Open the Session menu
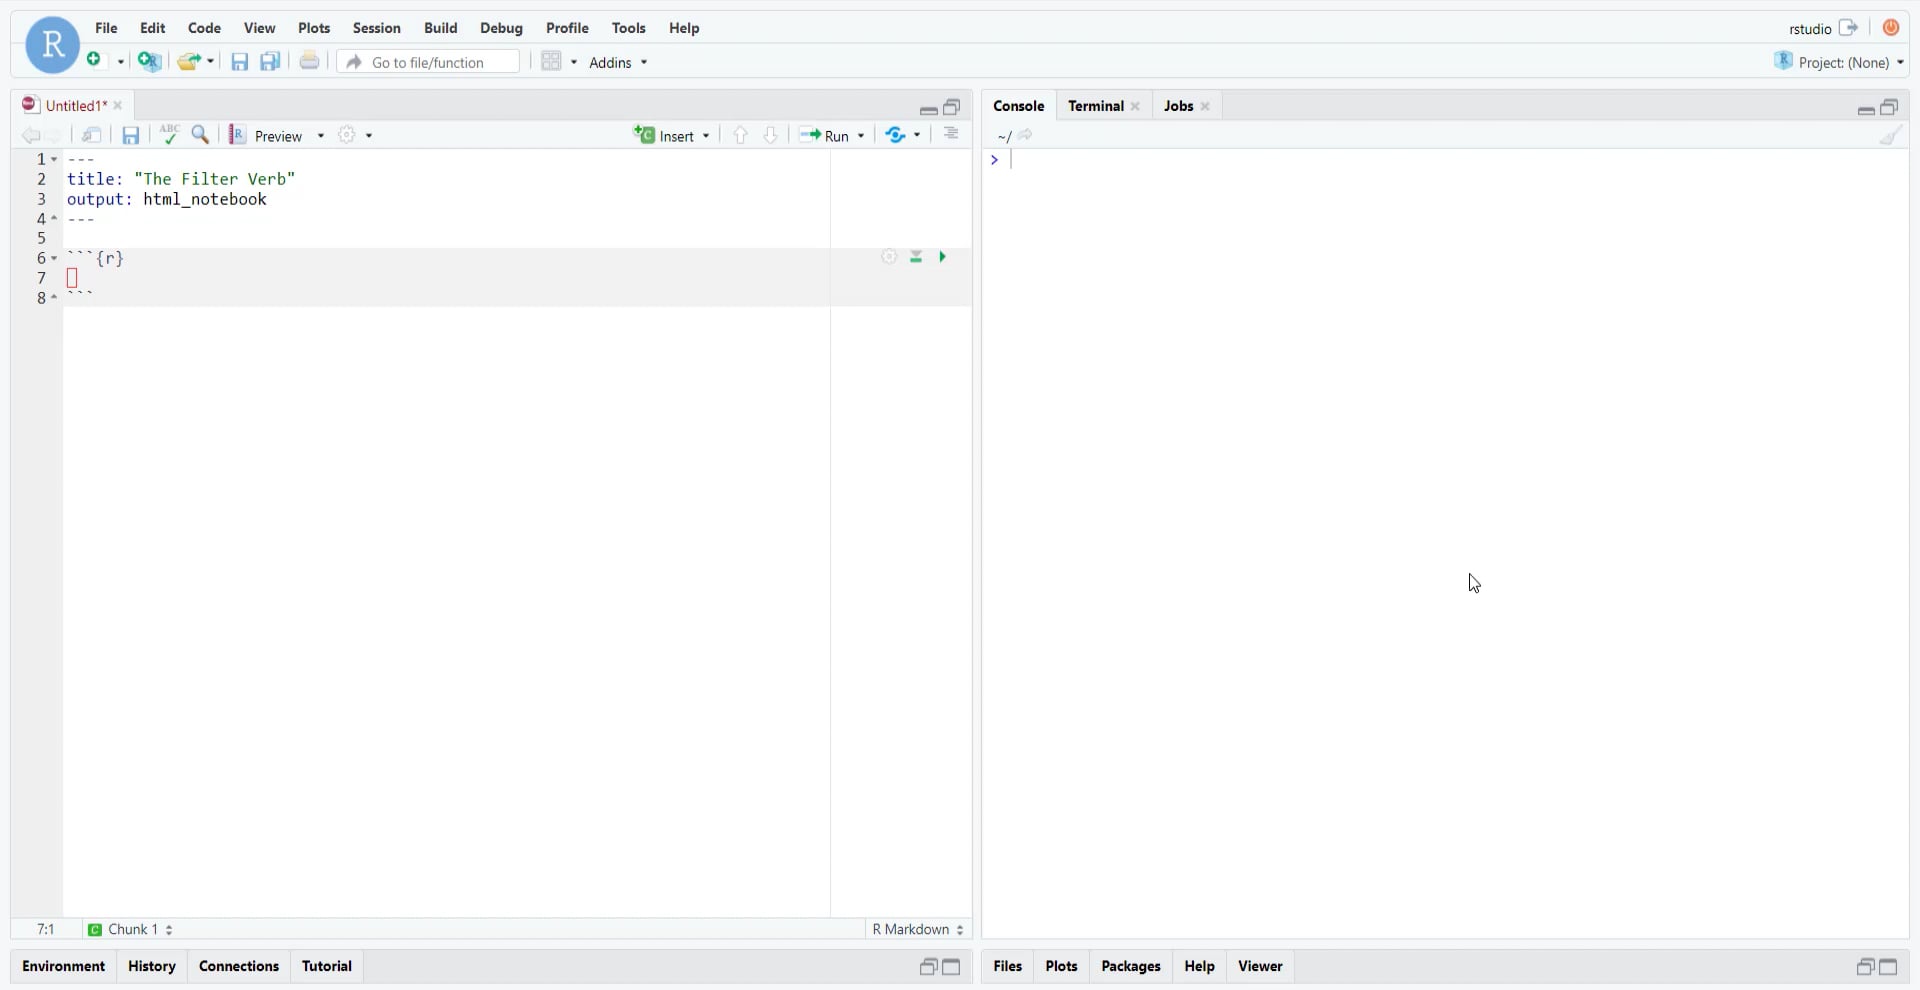The width and height of the screenshot is (1920, 990). point(377,28)
